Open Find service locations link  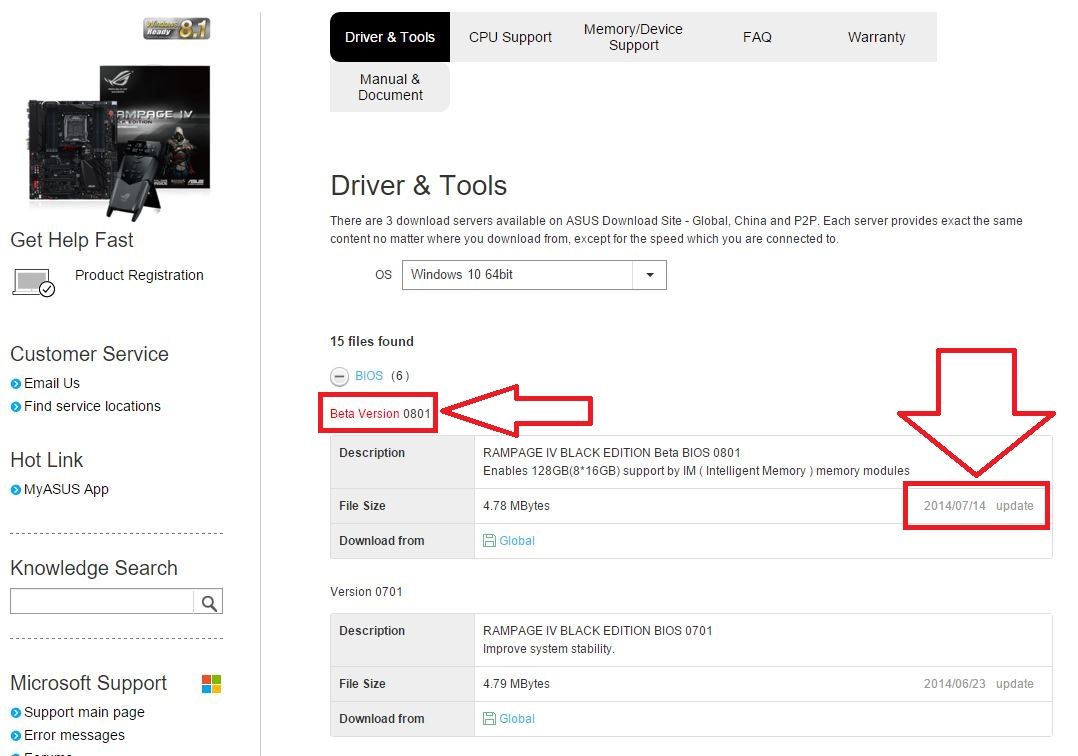(x=92, y=407)
